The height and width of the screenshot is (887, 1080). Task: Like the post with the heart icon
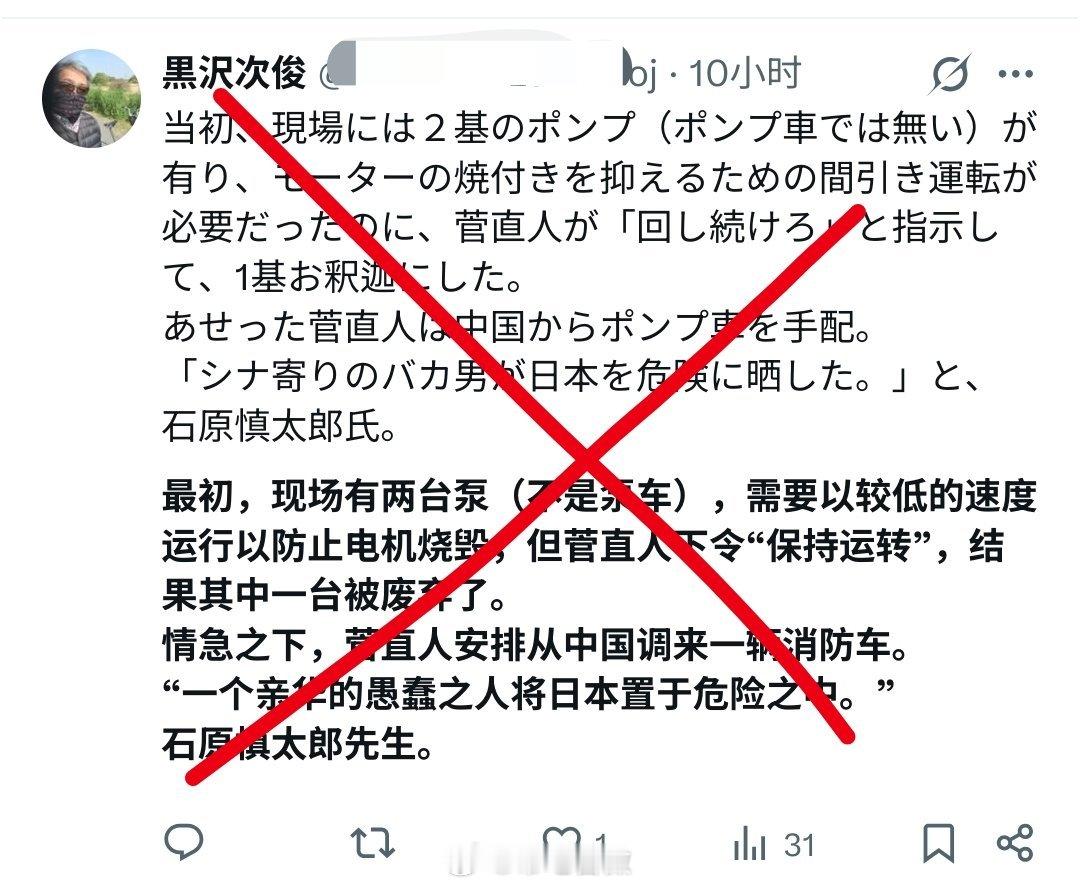[x=561, y=842]
